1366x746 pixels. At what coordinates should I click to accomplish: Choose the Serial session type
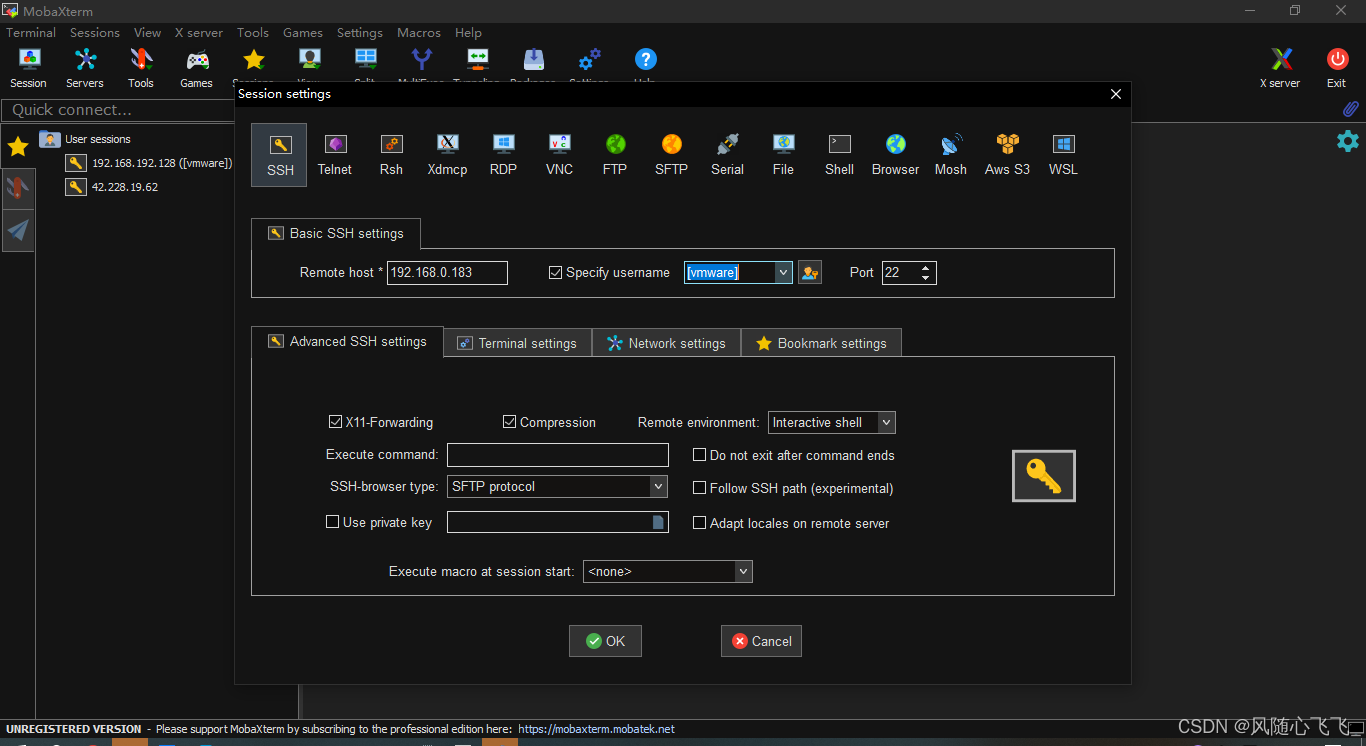click(x=727, y=155)
